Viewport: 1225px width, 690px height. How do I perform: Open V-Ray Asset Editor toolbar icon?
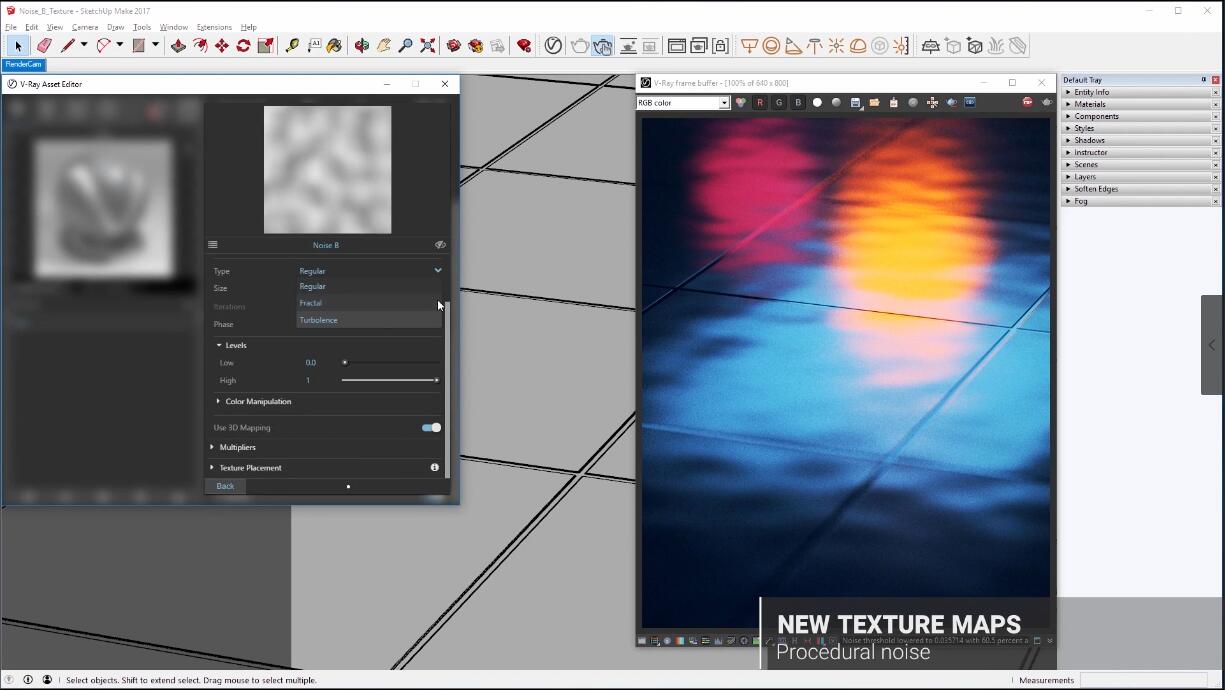(553, 46)
